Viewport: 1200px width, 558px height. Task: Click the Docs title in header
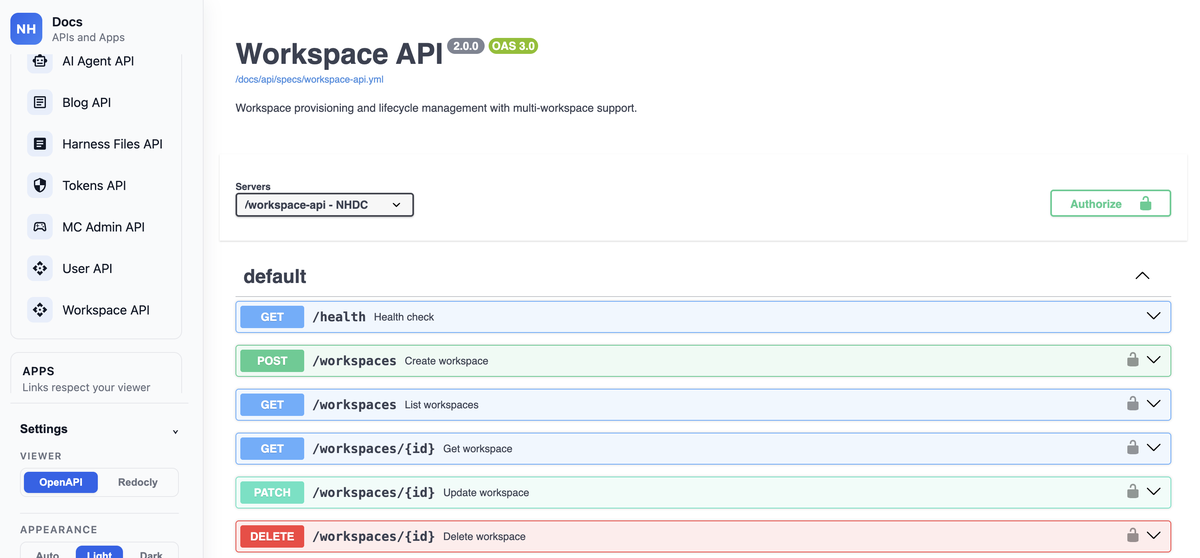[x=67, y=22]
